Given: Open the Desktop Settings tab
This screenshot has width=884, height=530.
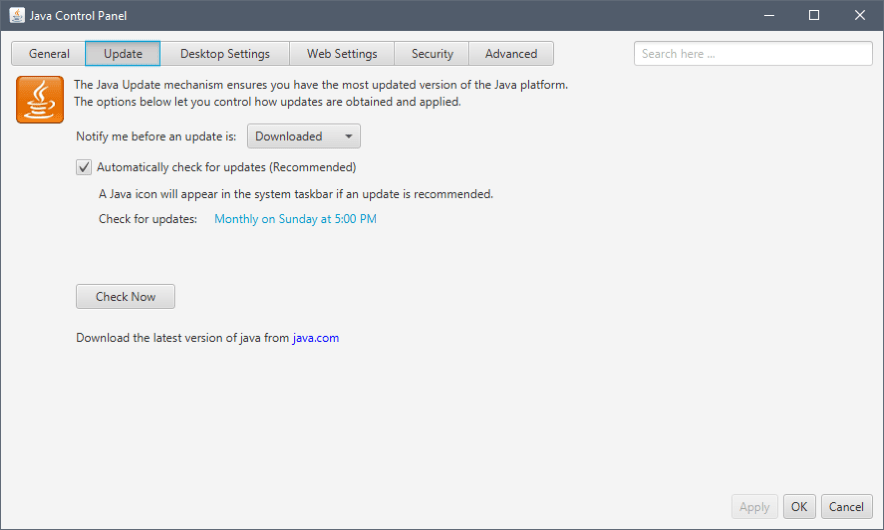Looking at the screenshot, I should tap(225, 54).
